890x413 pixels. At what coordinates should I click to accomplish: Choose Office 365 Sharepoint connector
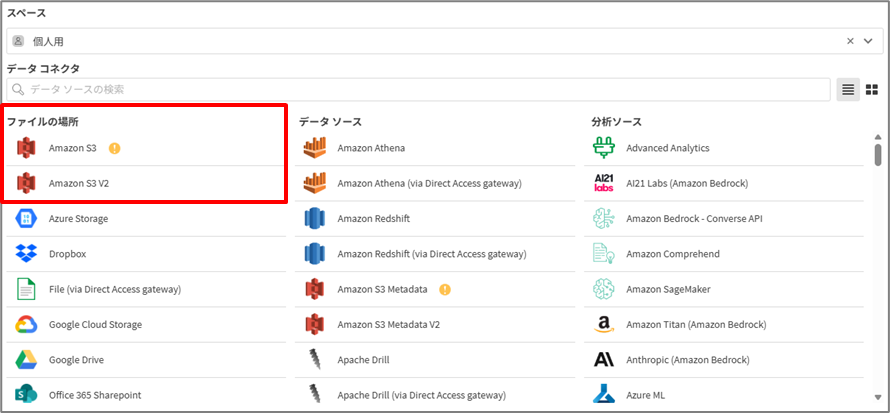95,395
